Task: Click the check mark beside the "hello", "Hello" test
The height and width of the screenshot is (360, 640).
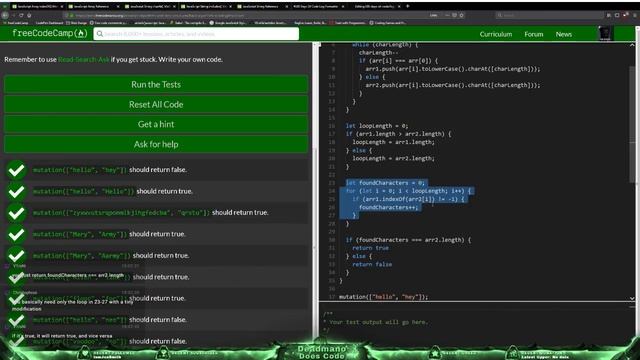Action: pos(16,191)
